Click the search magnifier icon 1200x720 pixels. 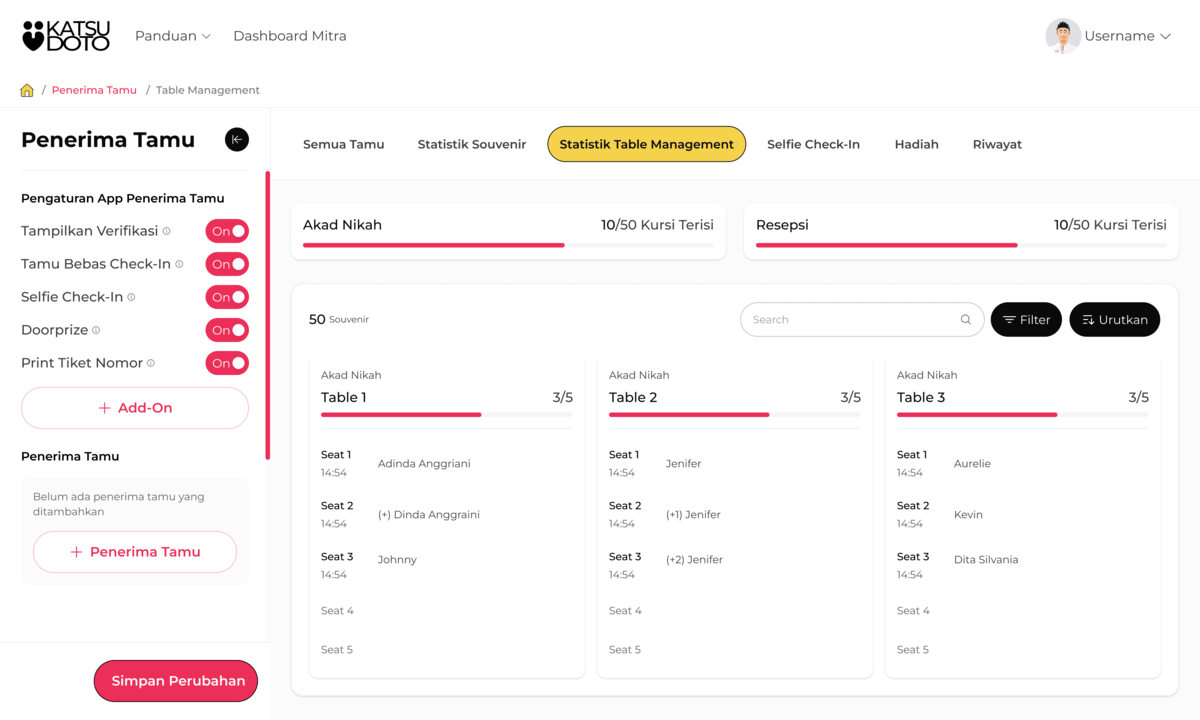(x=966, y=320)
